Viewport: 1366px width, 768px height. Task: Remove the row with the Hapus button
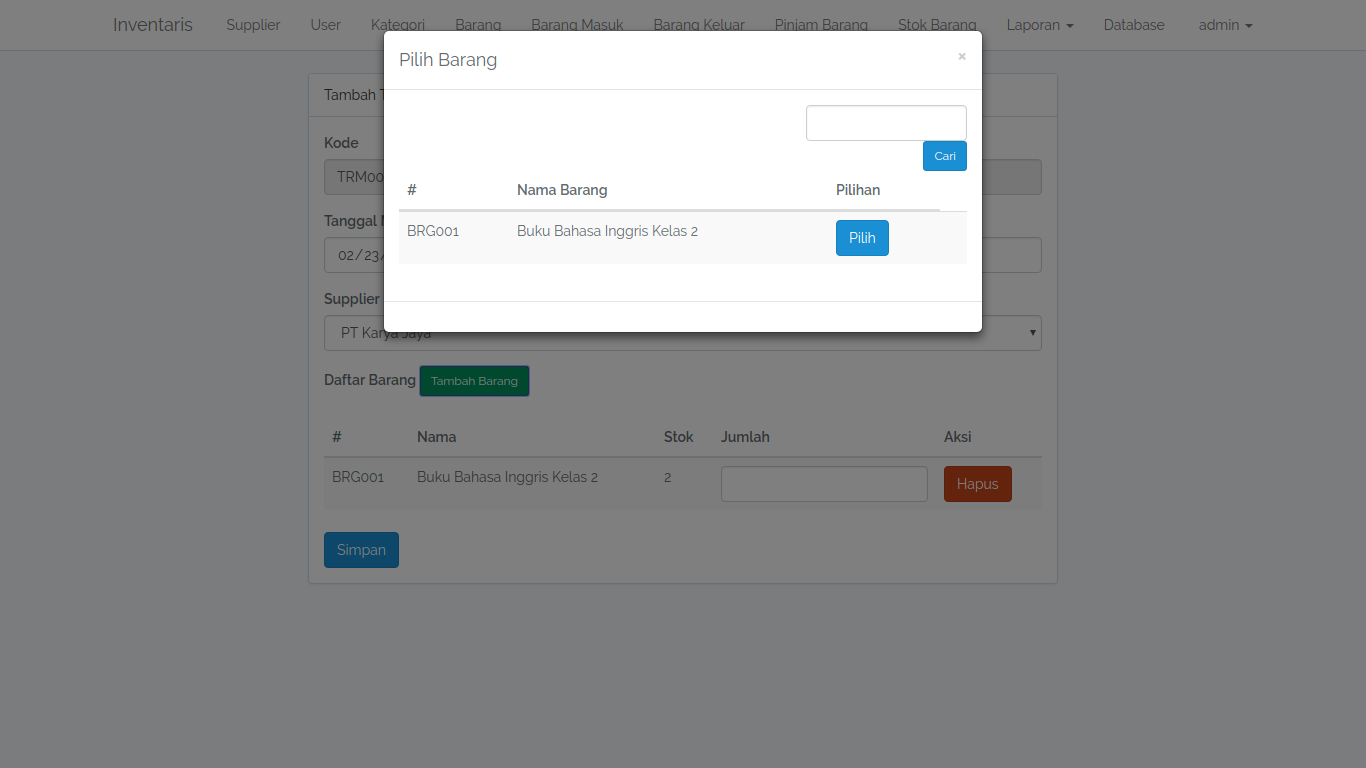[978, 484]
